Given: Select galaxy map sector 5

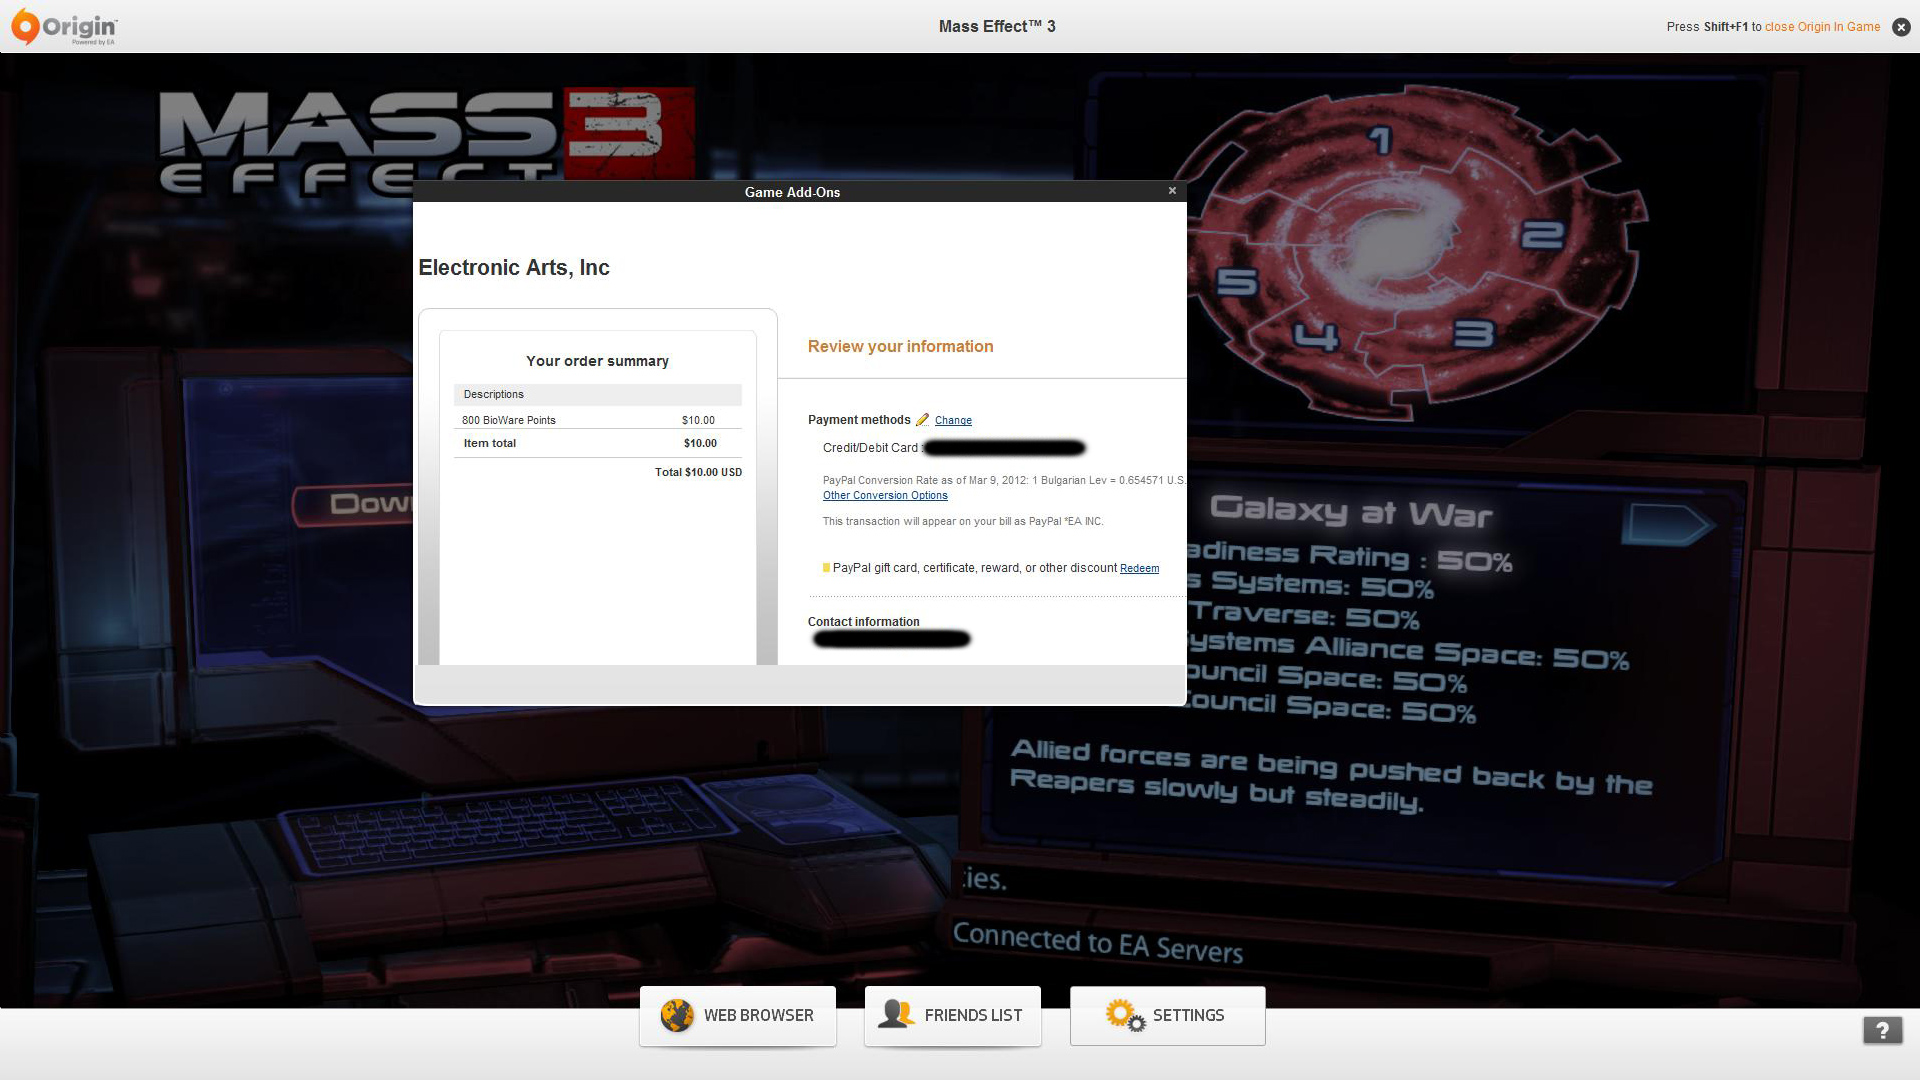Looking at the screenshot, I should (x=1237, y=282).
